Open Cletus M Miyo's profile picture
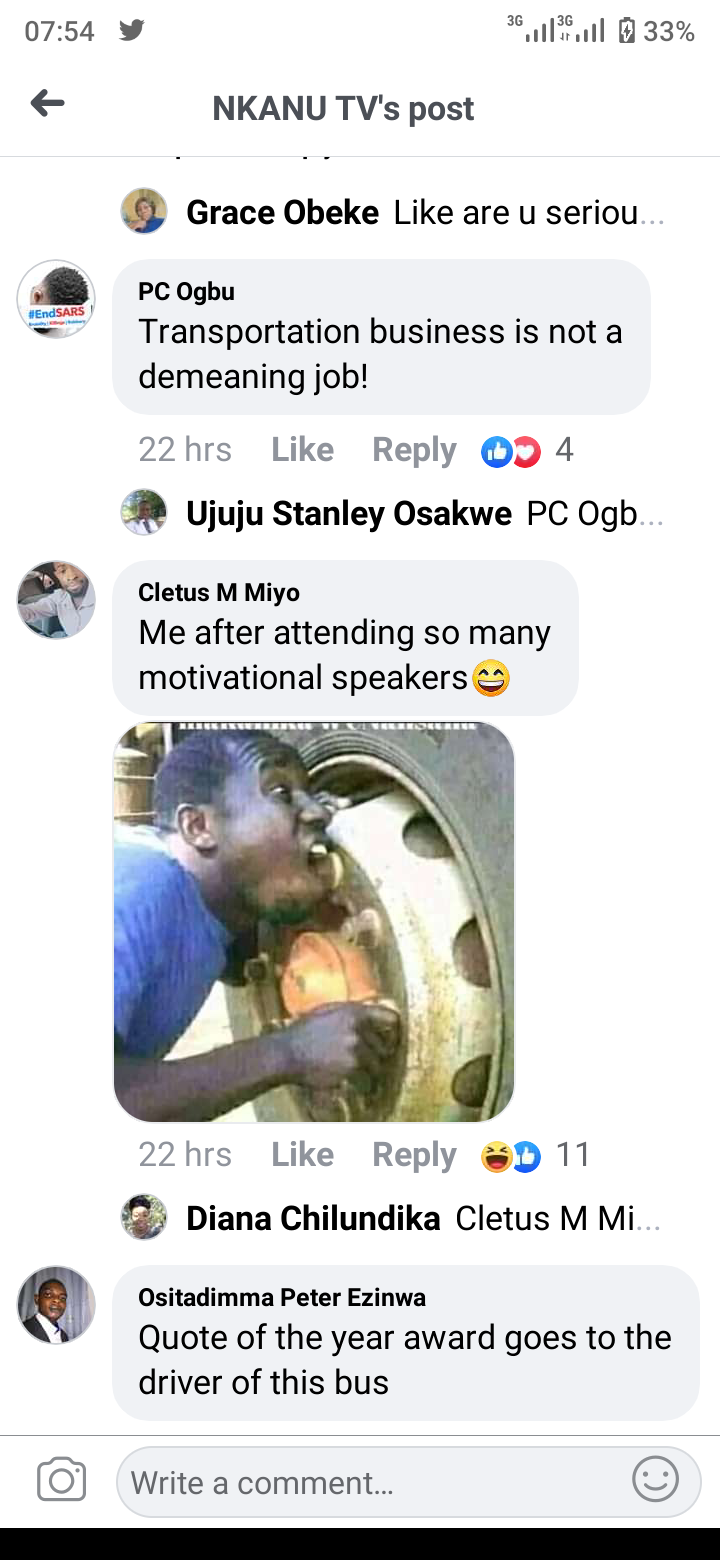 (x=57, y=600)
